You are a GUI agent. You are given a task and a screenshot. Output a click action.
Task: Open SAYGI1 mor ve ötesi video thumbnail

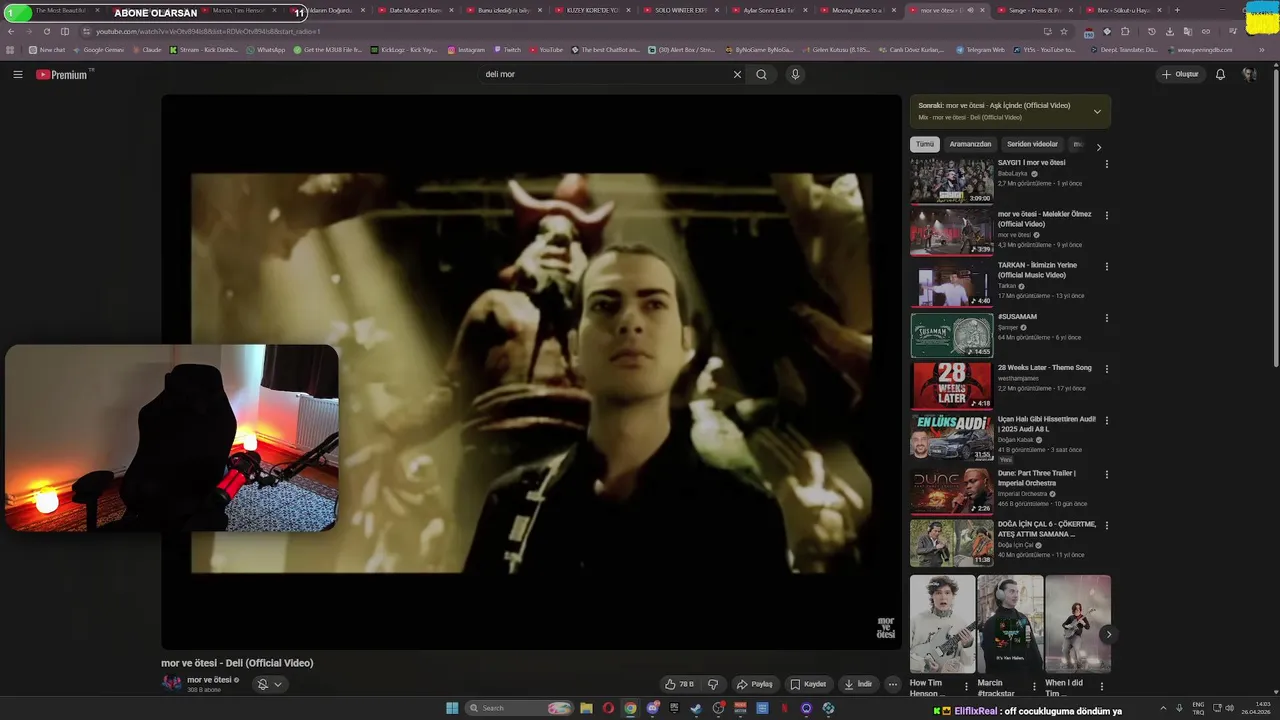[x=951, y=181]
